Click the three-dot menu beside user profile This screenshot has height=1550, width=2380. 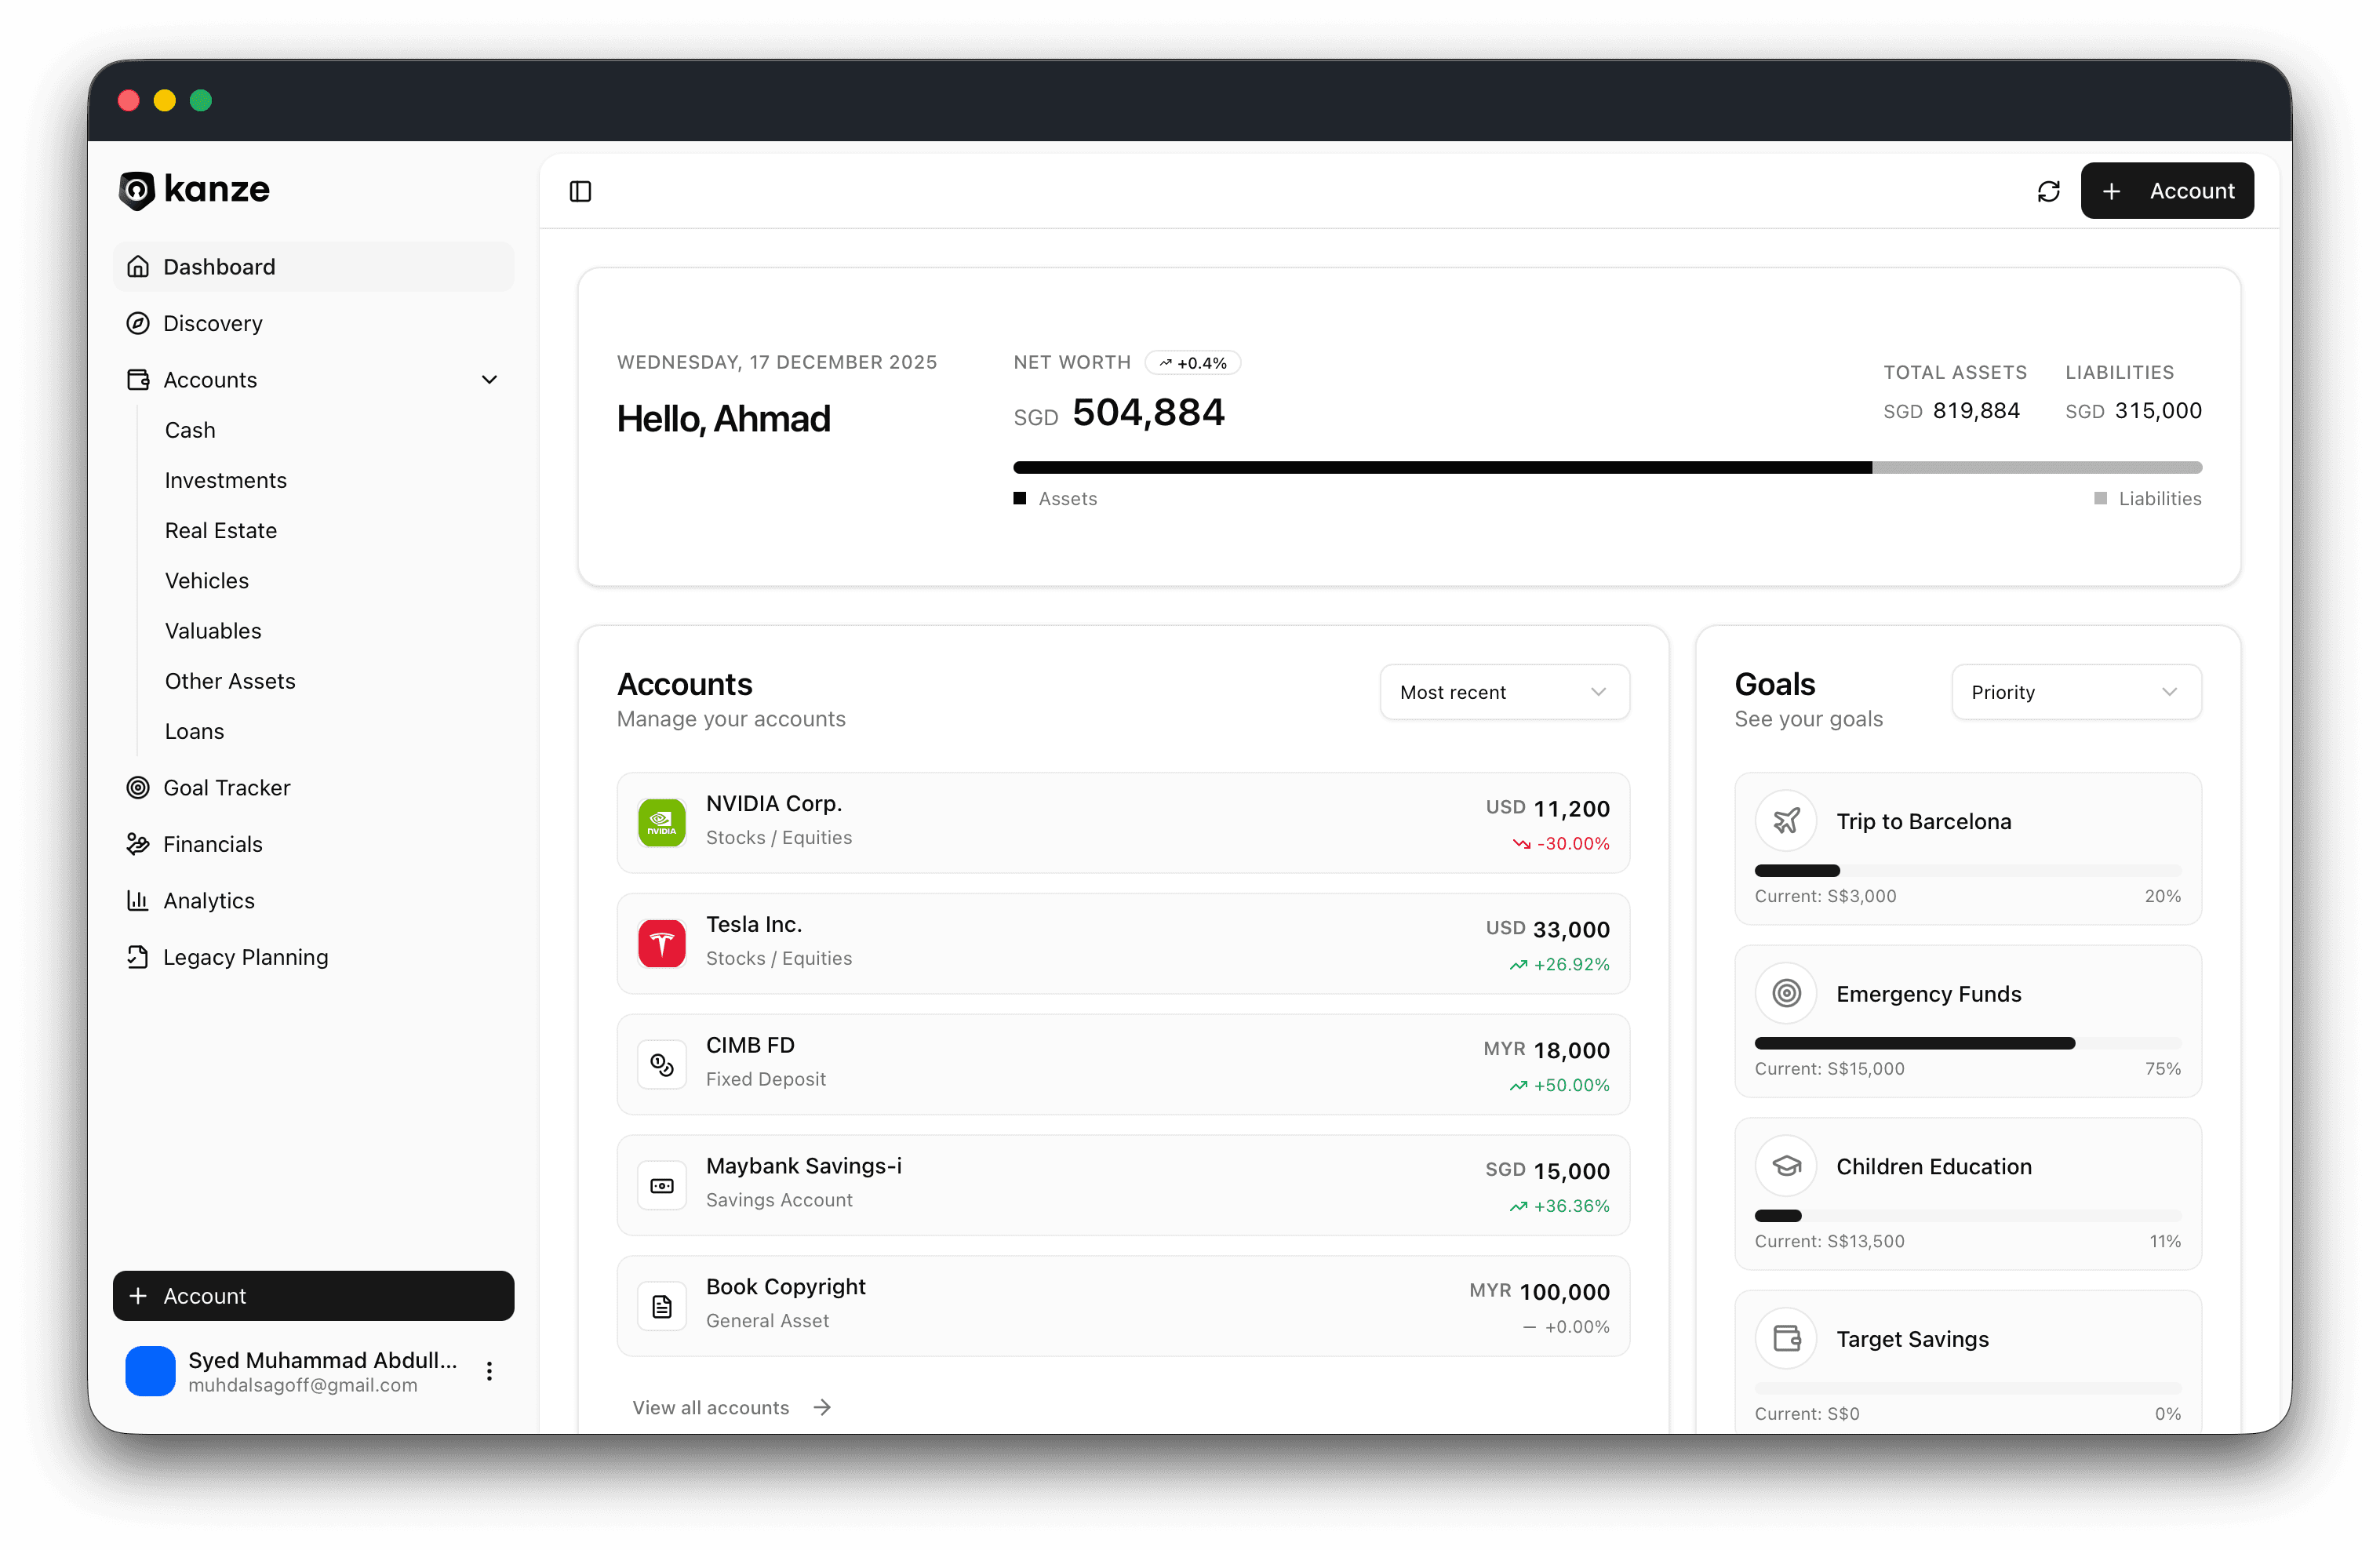coord(489,1371)
